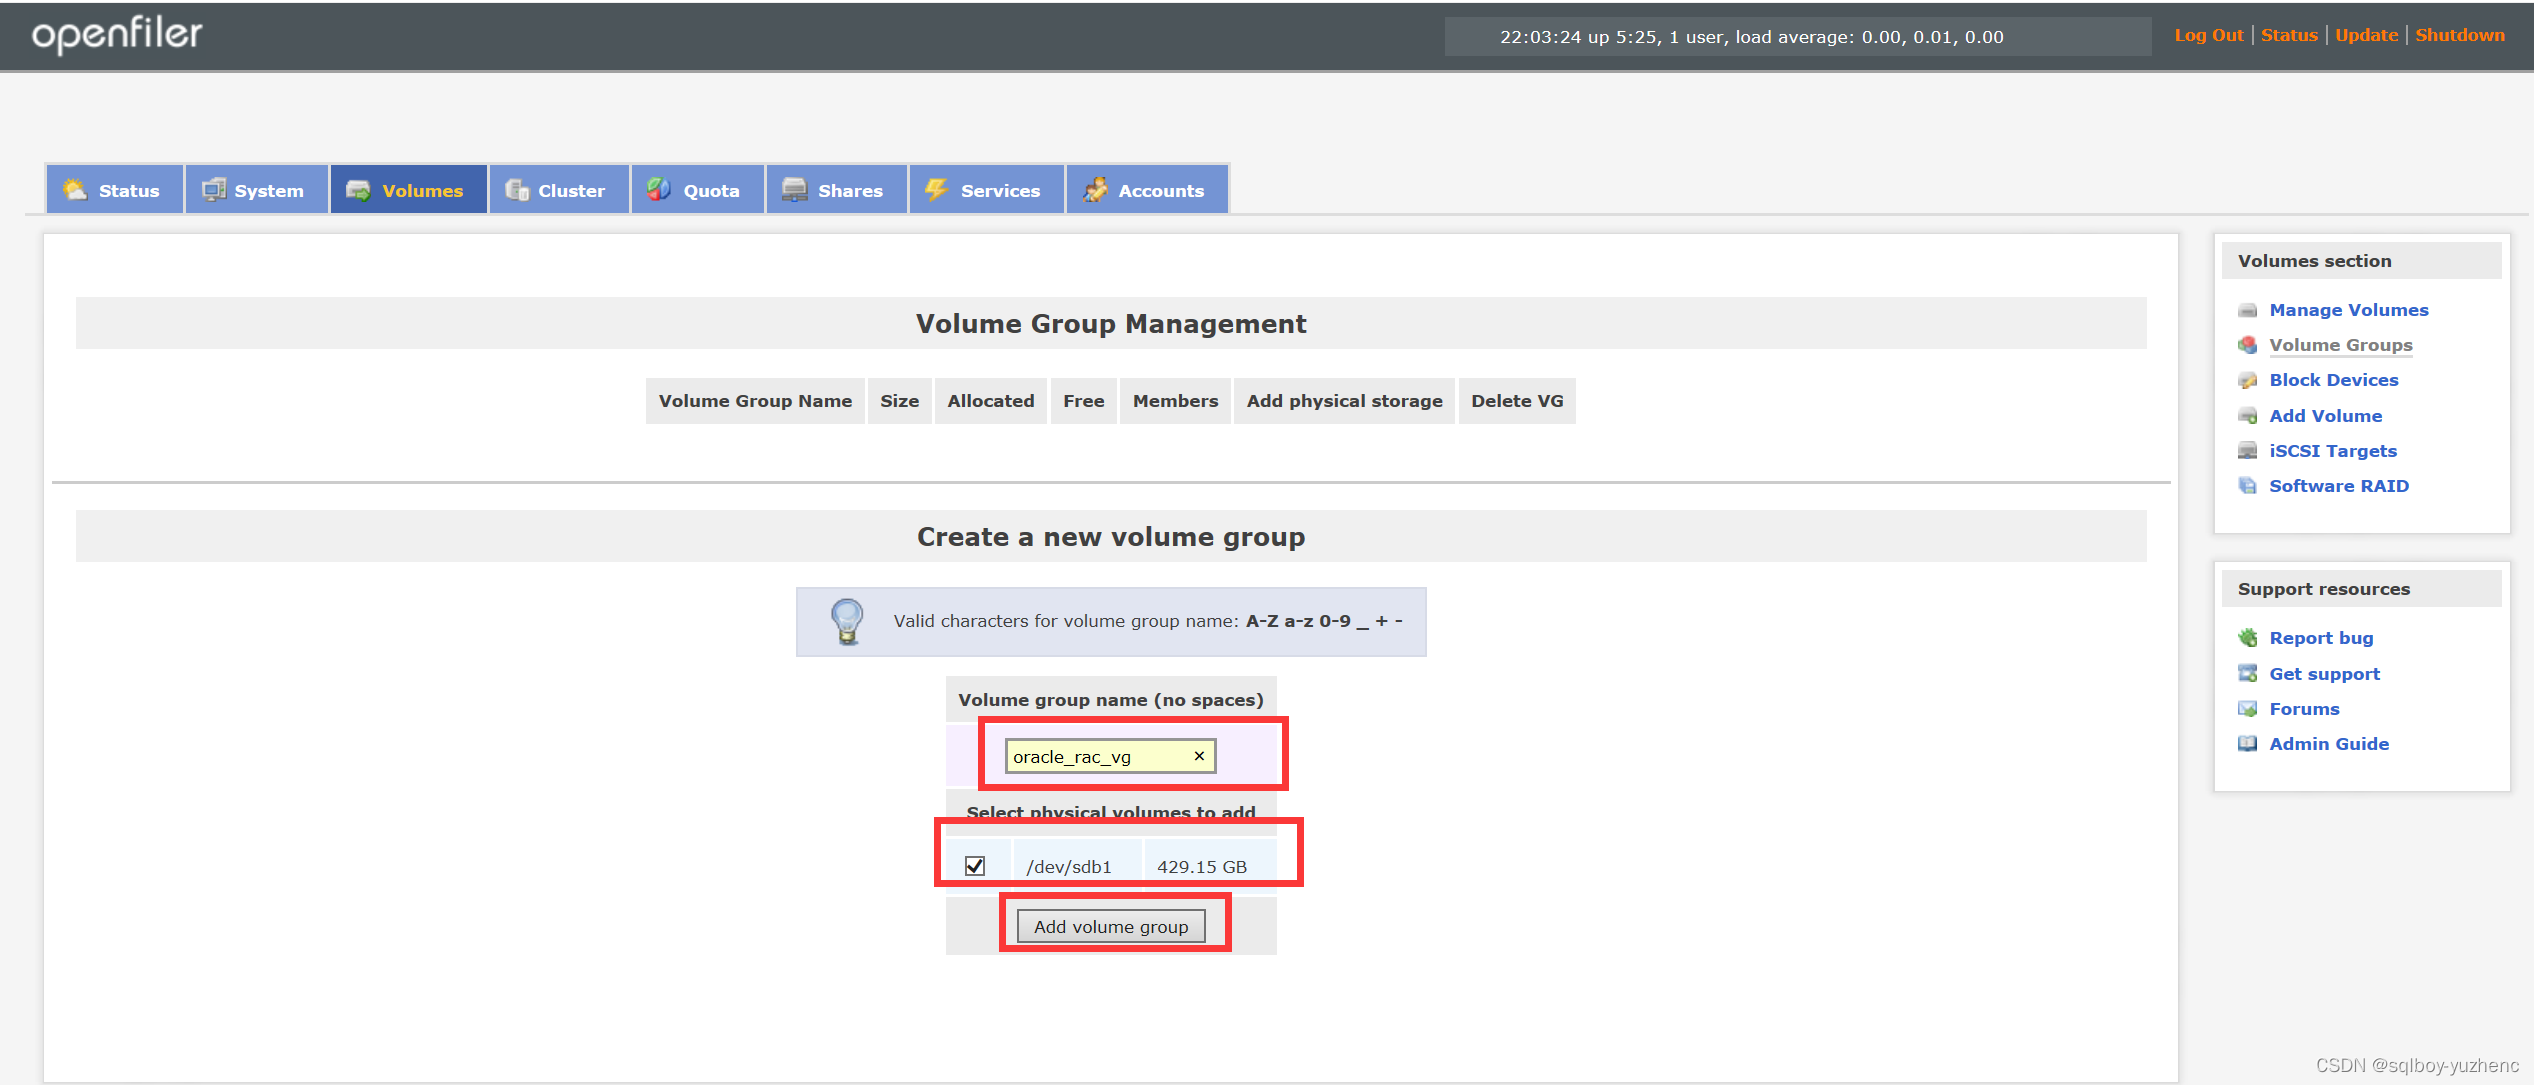2534x1085 pixels.
Task: Open the Status tab
Action: click(x=114, y=190)
